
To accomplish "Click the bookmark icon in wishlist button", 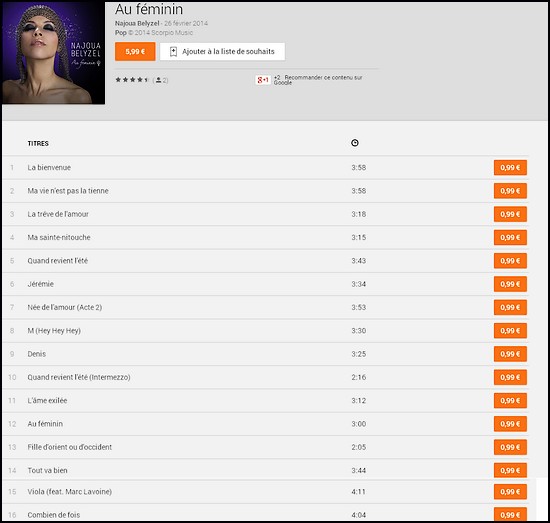I will pyautogui.click(x=173, y=52).
